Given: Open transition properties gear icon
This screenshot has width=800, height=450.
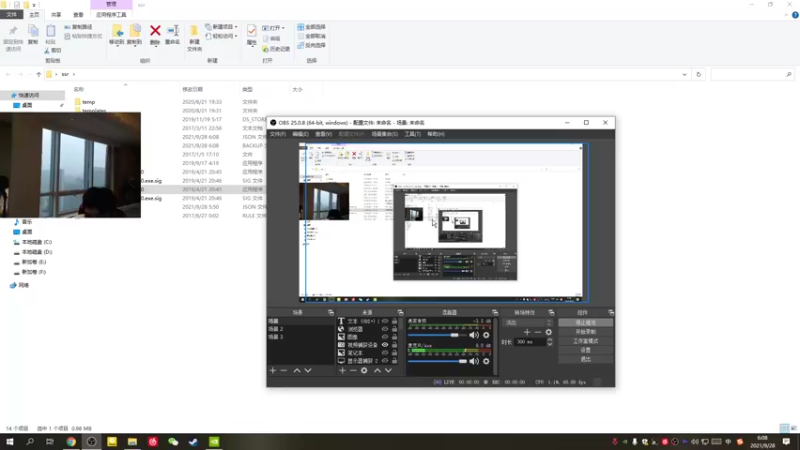Looking at the screenshot, I should tap(548, 332).
